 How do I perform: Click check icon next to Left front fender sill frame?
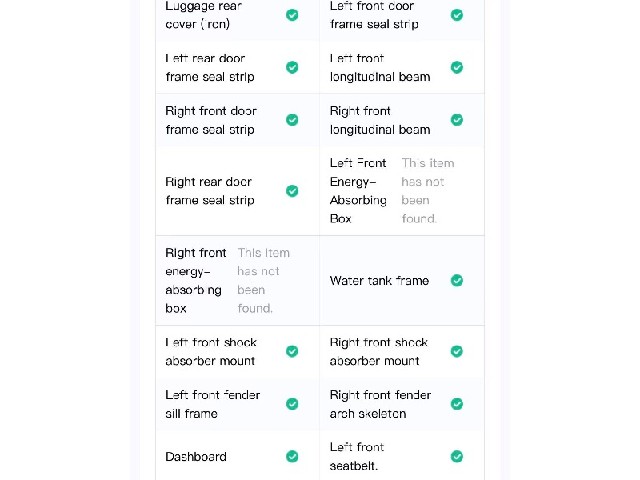pos(292,404)
